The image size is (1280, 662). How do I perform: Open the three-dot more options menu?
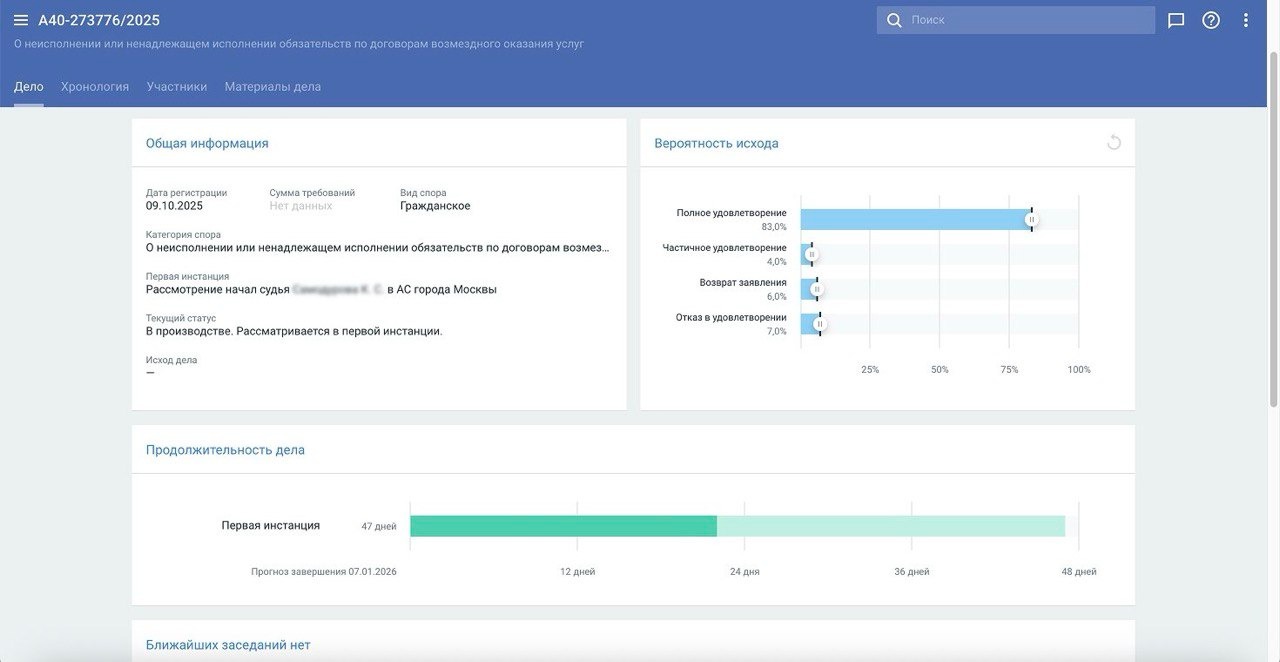(x=1246, y=20)
